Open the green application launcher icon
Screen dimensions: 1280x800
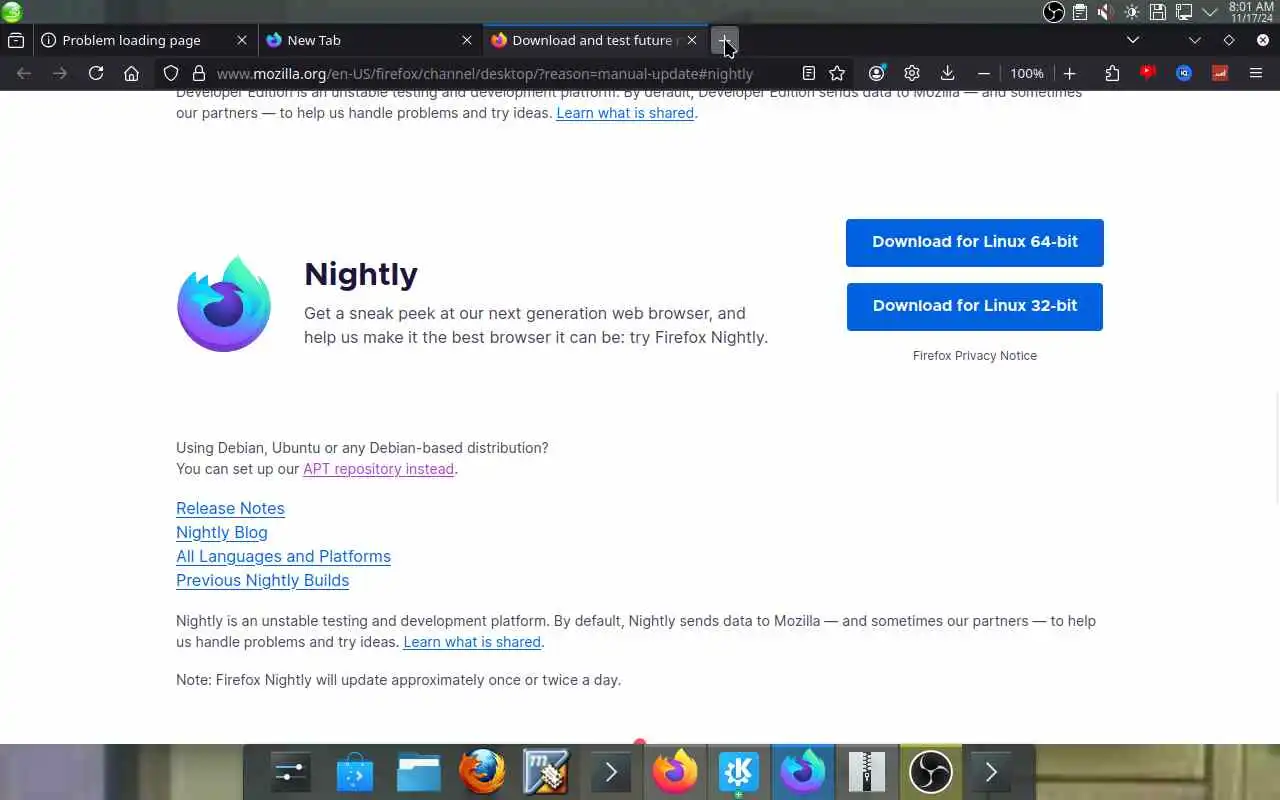click(x=12, y=12)
